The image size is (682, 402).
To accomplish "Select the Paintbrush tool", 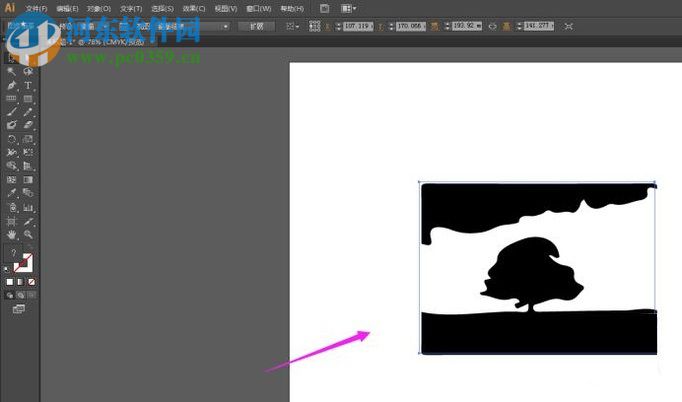I will pyautogui.click(x=11, y=112).
